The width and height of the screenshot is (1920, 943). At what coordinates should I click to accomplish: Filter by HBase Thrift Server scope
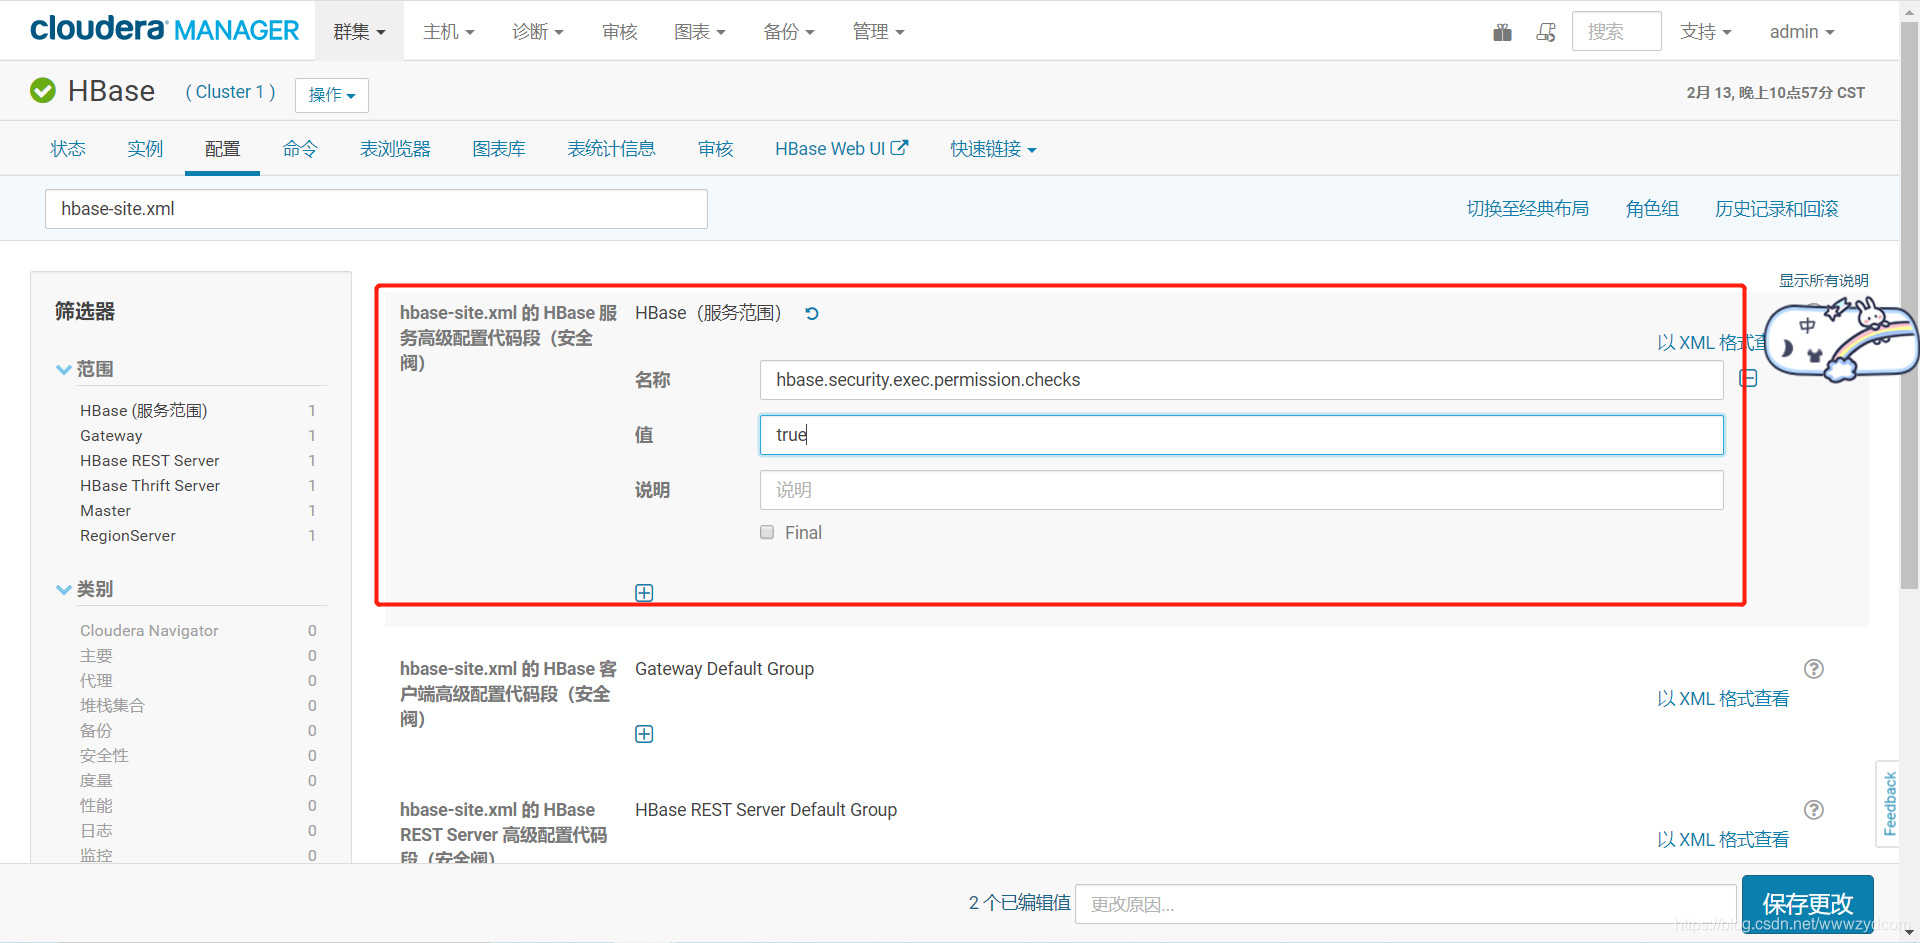point(150,485)
